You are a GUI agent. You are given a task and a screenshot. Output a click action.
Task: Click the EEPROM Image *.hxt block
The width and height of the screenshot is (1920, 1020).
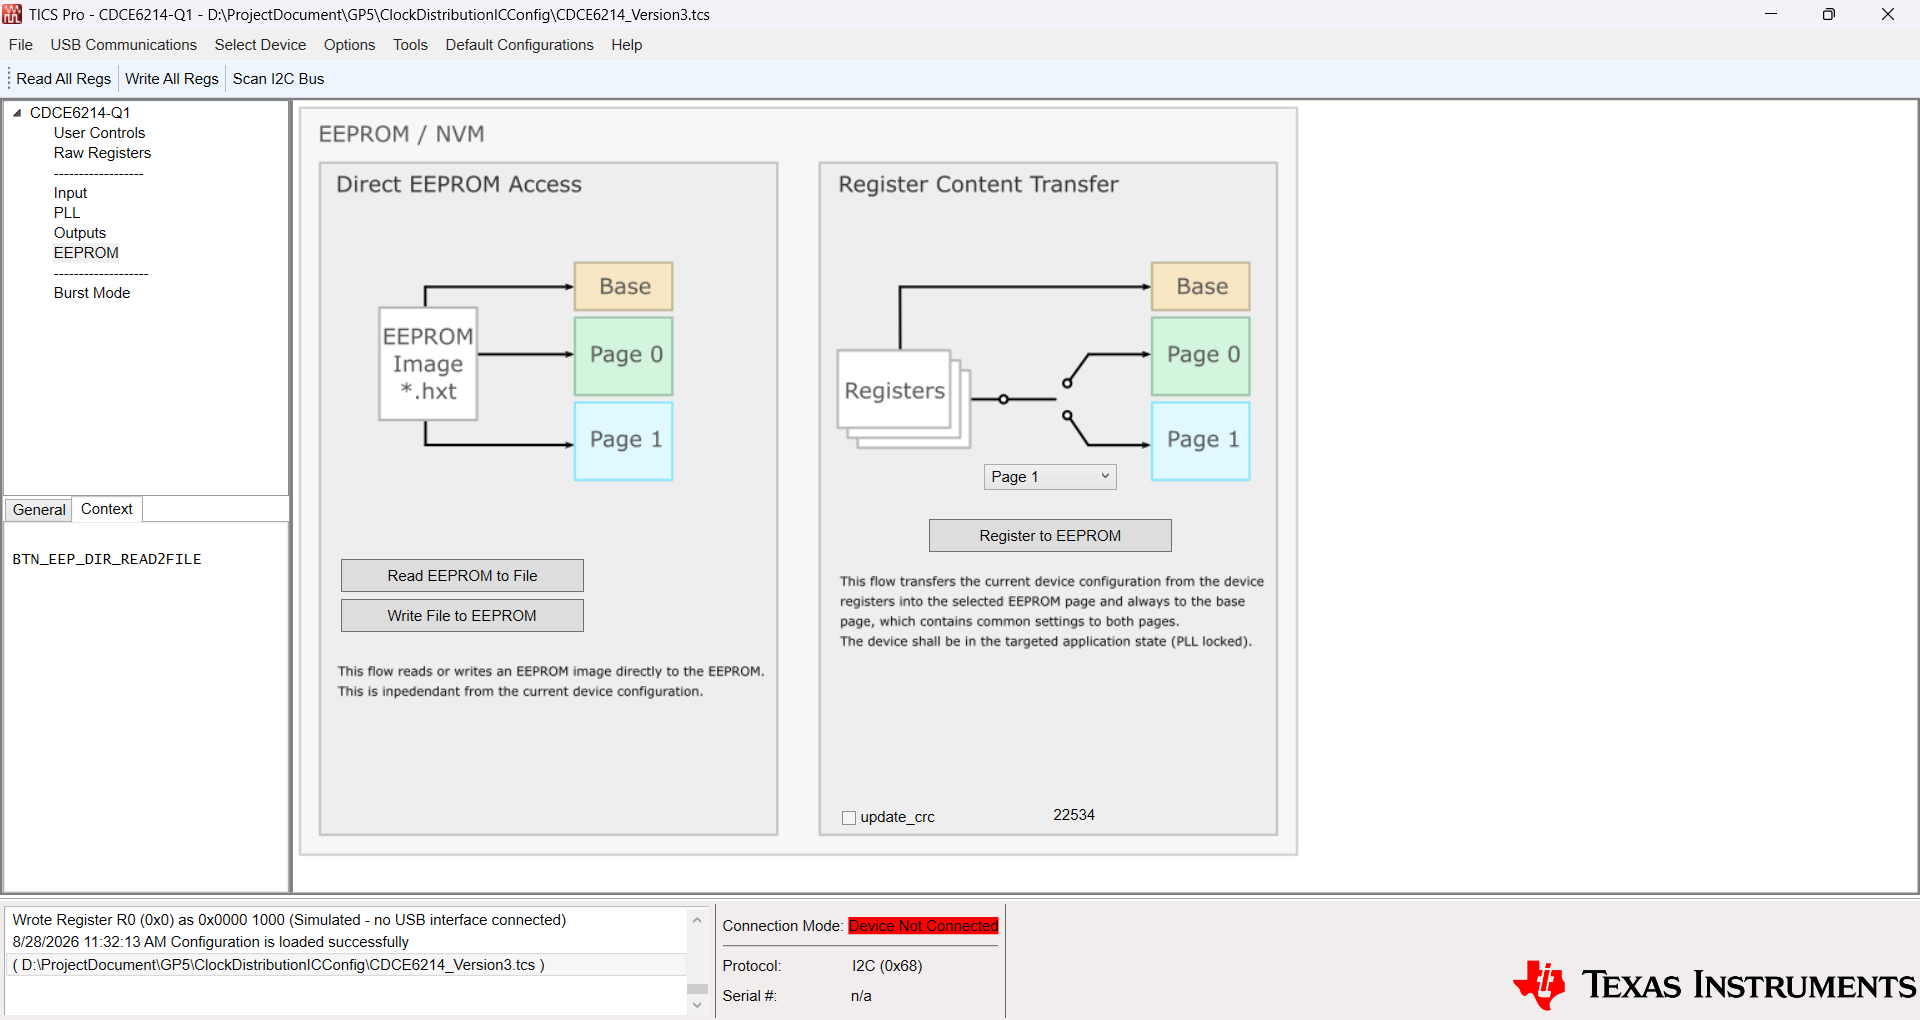pyautogui.click(x=428, y=364)
